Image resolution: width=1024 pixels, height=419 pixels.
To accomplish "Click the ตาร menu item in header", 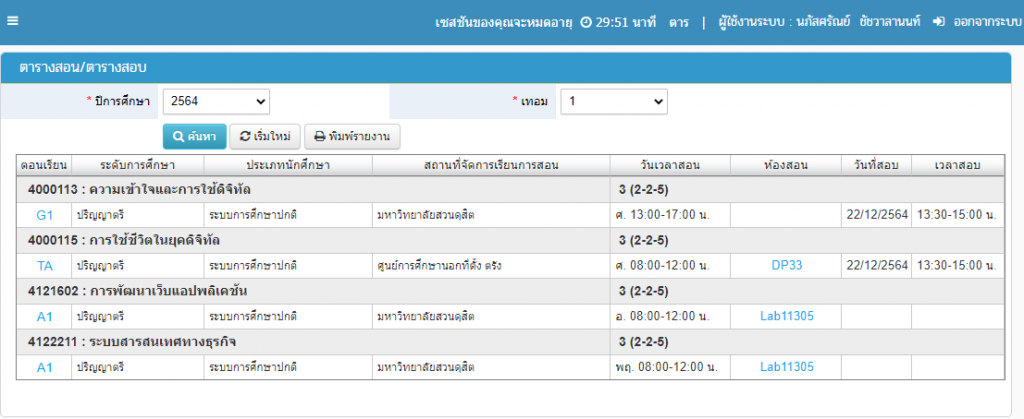I will click(x=679, y=22).
